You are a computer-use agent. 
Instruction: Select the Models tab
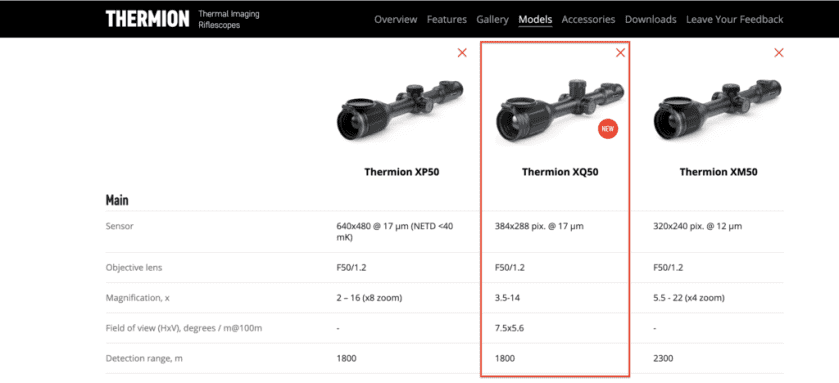tap(535, 20)
